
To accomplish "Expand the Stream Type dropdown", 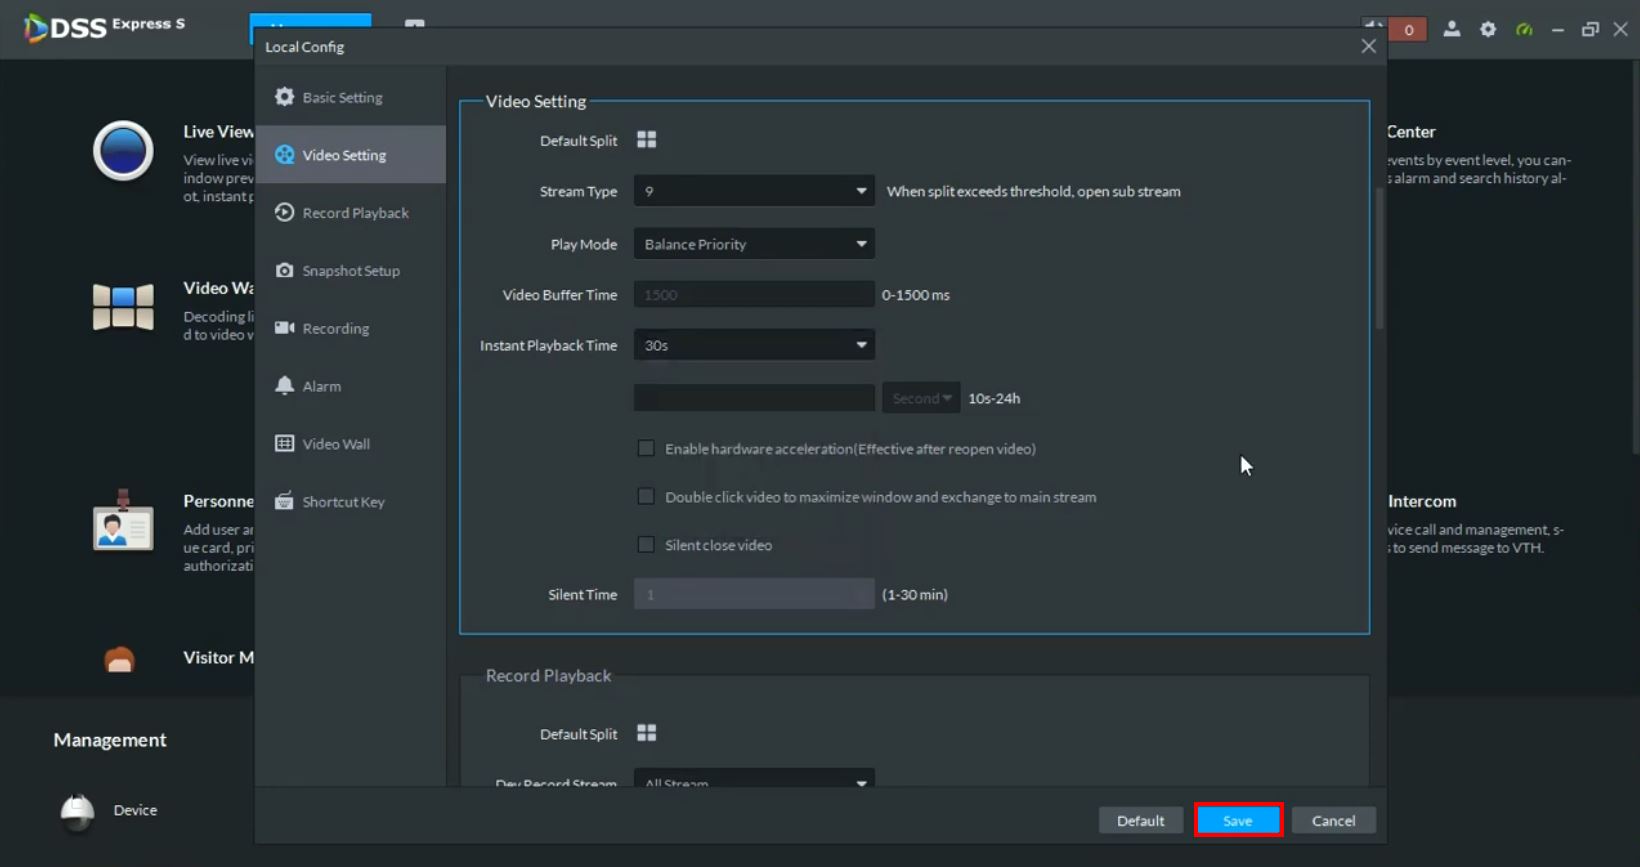I will (754, 191).
